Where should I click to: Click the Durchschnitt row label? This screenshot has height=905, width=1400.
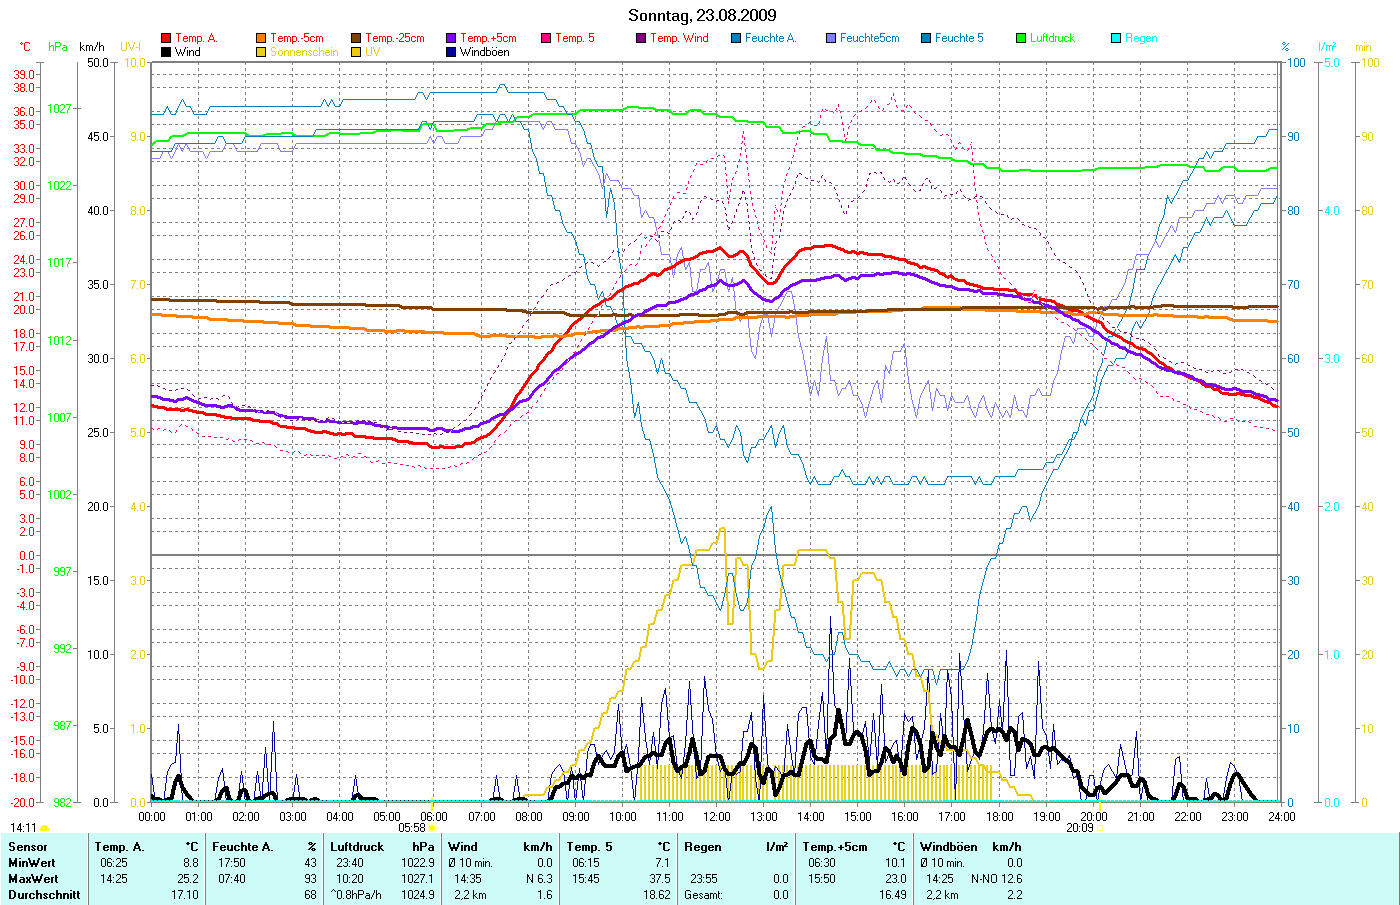click(44, 895)
